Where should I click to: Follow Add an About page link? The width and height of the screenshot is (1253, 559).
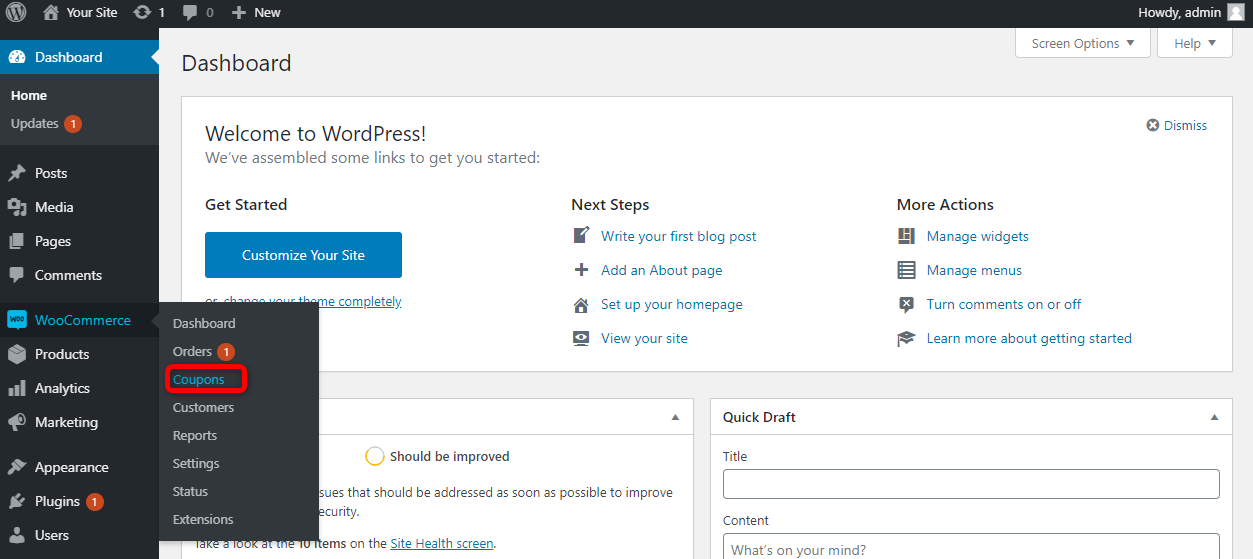[x=662, y=270]
